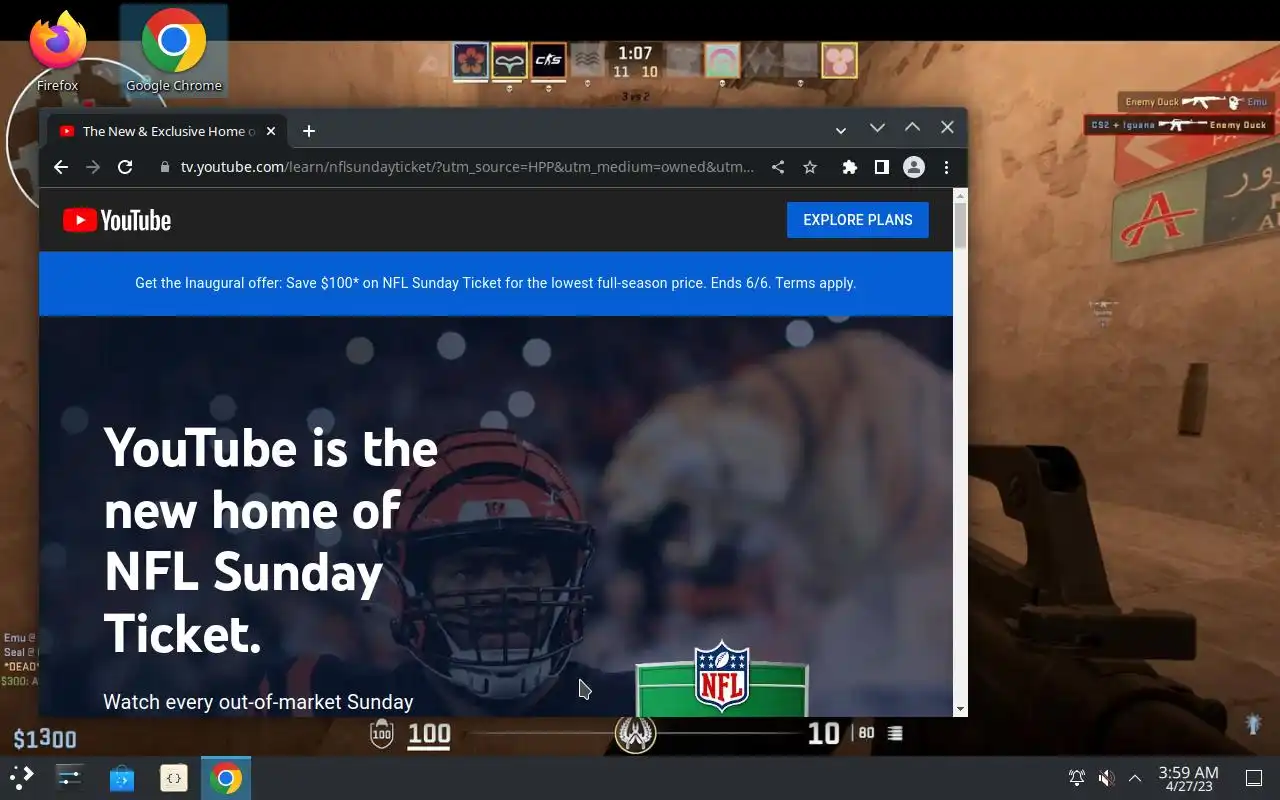Screen dimensions: 1280x800
Task: Click the address bar URL
Action: click(467, 167)
